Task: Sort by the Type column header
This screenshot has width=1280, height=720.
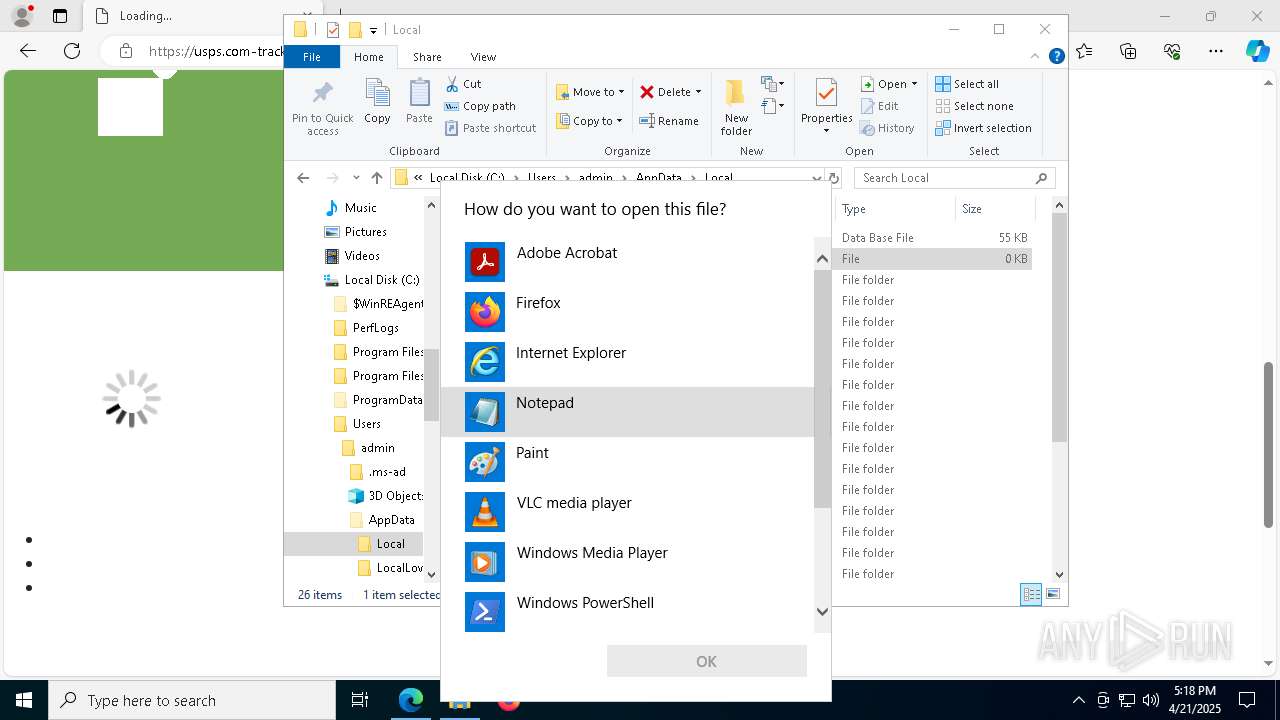Action: tap(894, 209)
